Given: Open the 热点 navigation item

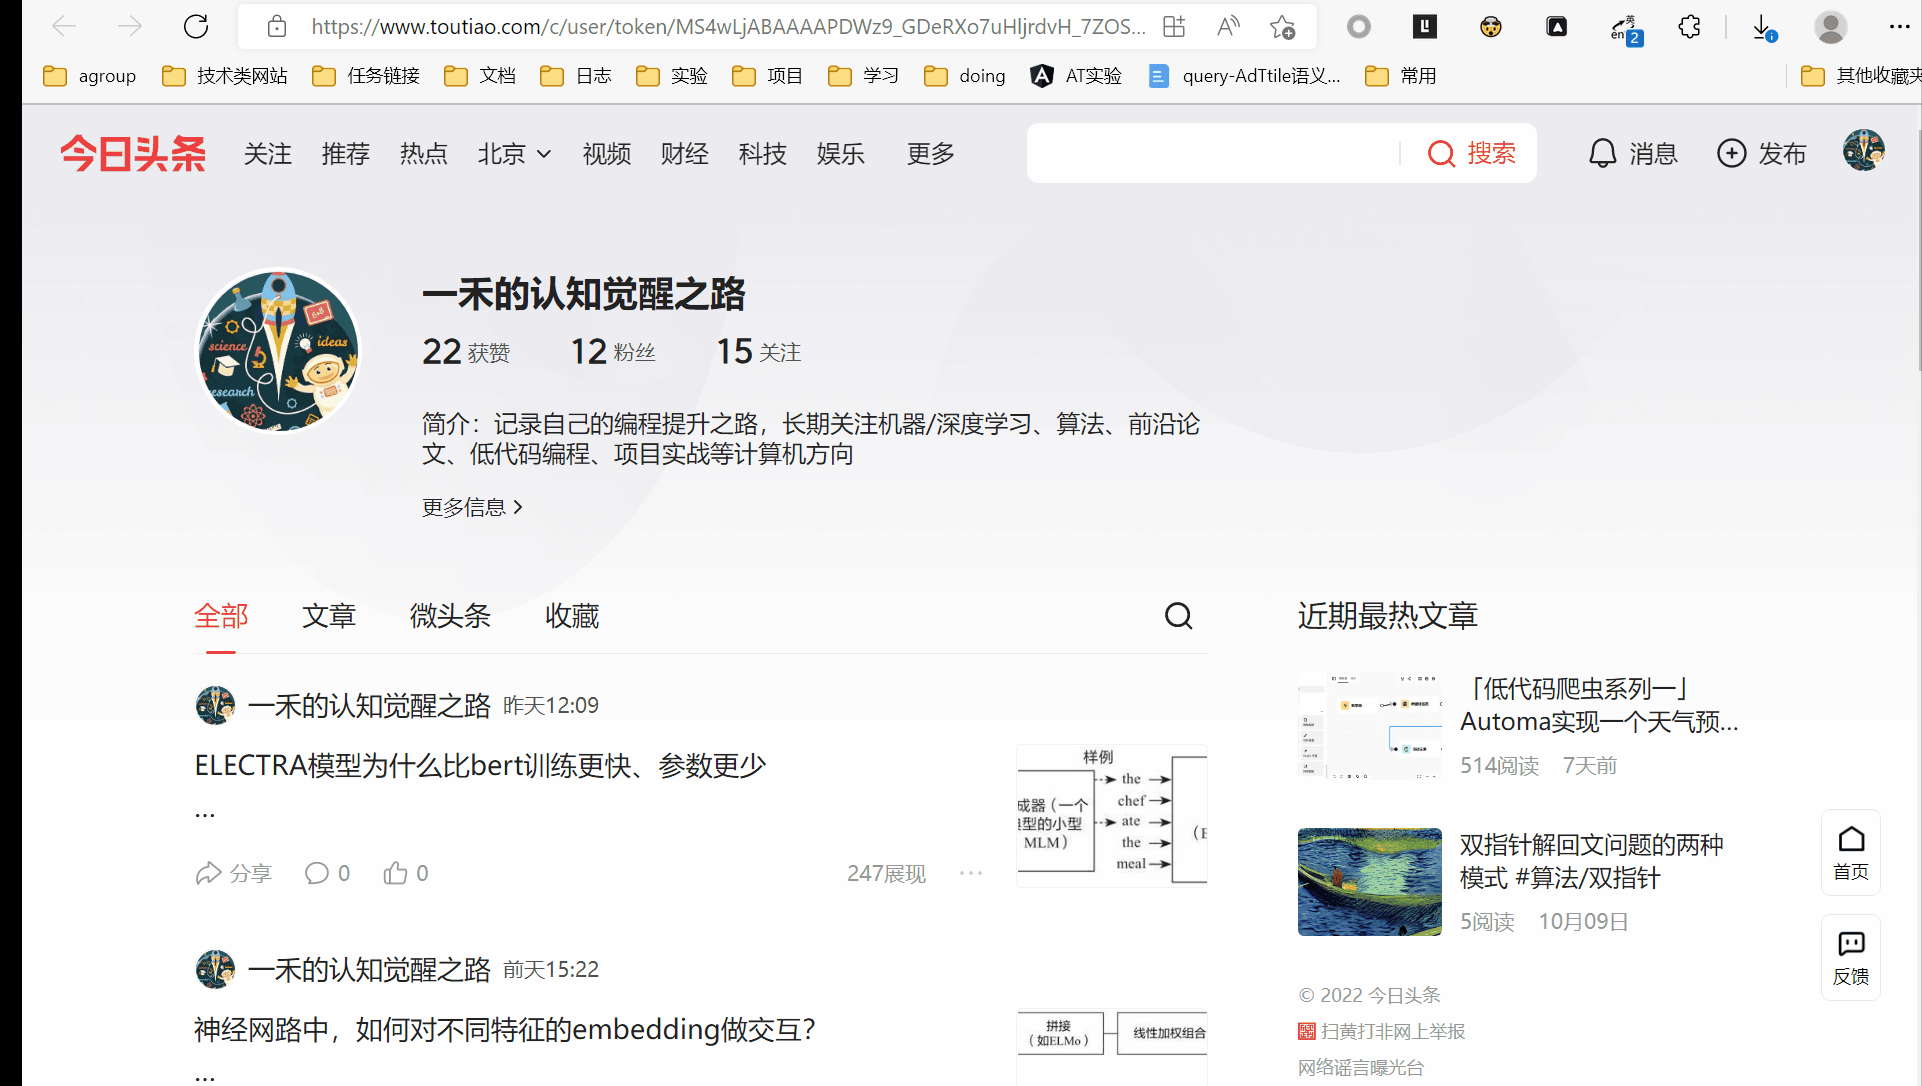Looking at the screenshot, I should pos(424,154).
